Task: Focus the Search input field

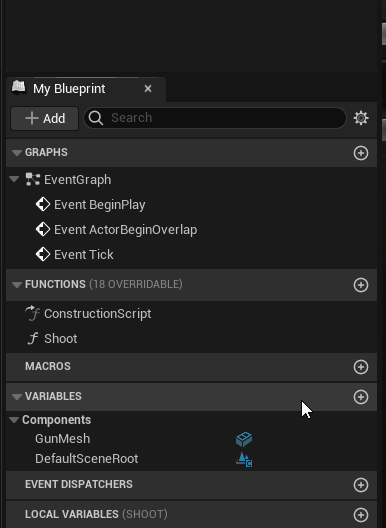Action: click(215, 118)
